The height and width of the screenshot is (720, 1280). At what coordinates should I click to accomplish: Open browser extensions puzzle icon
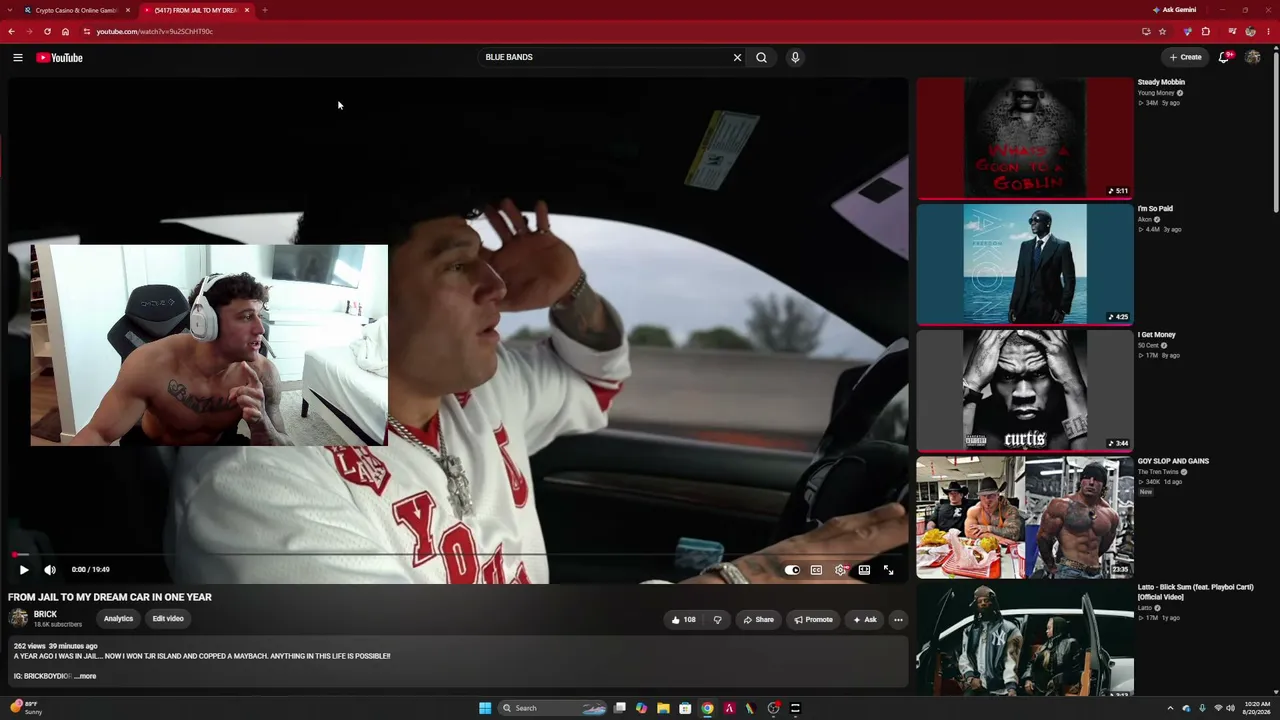coord(1205,32)
